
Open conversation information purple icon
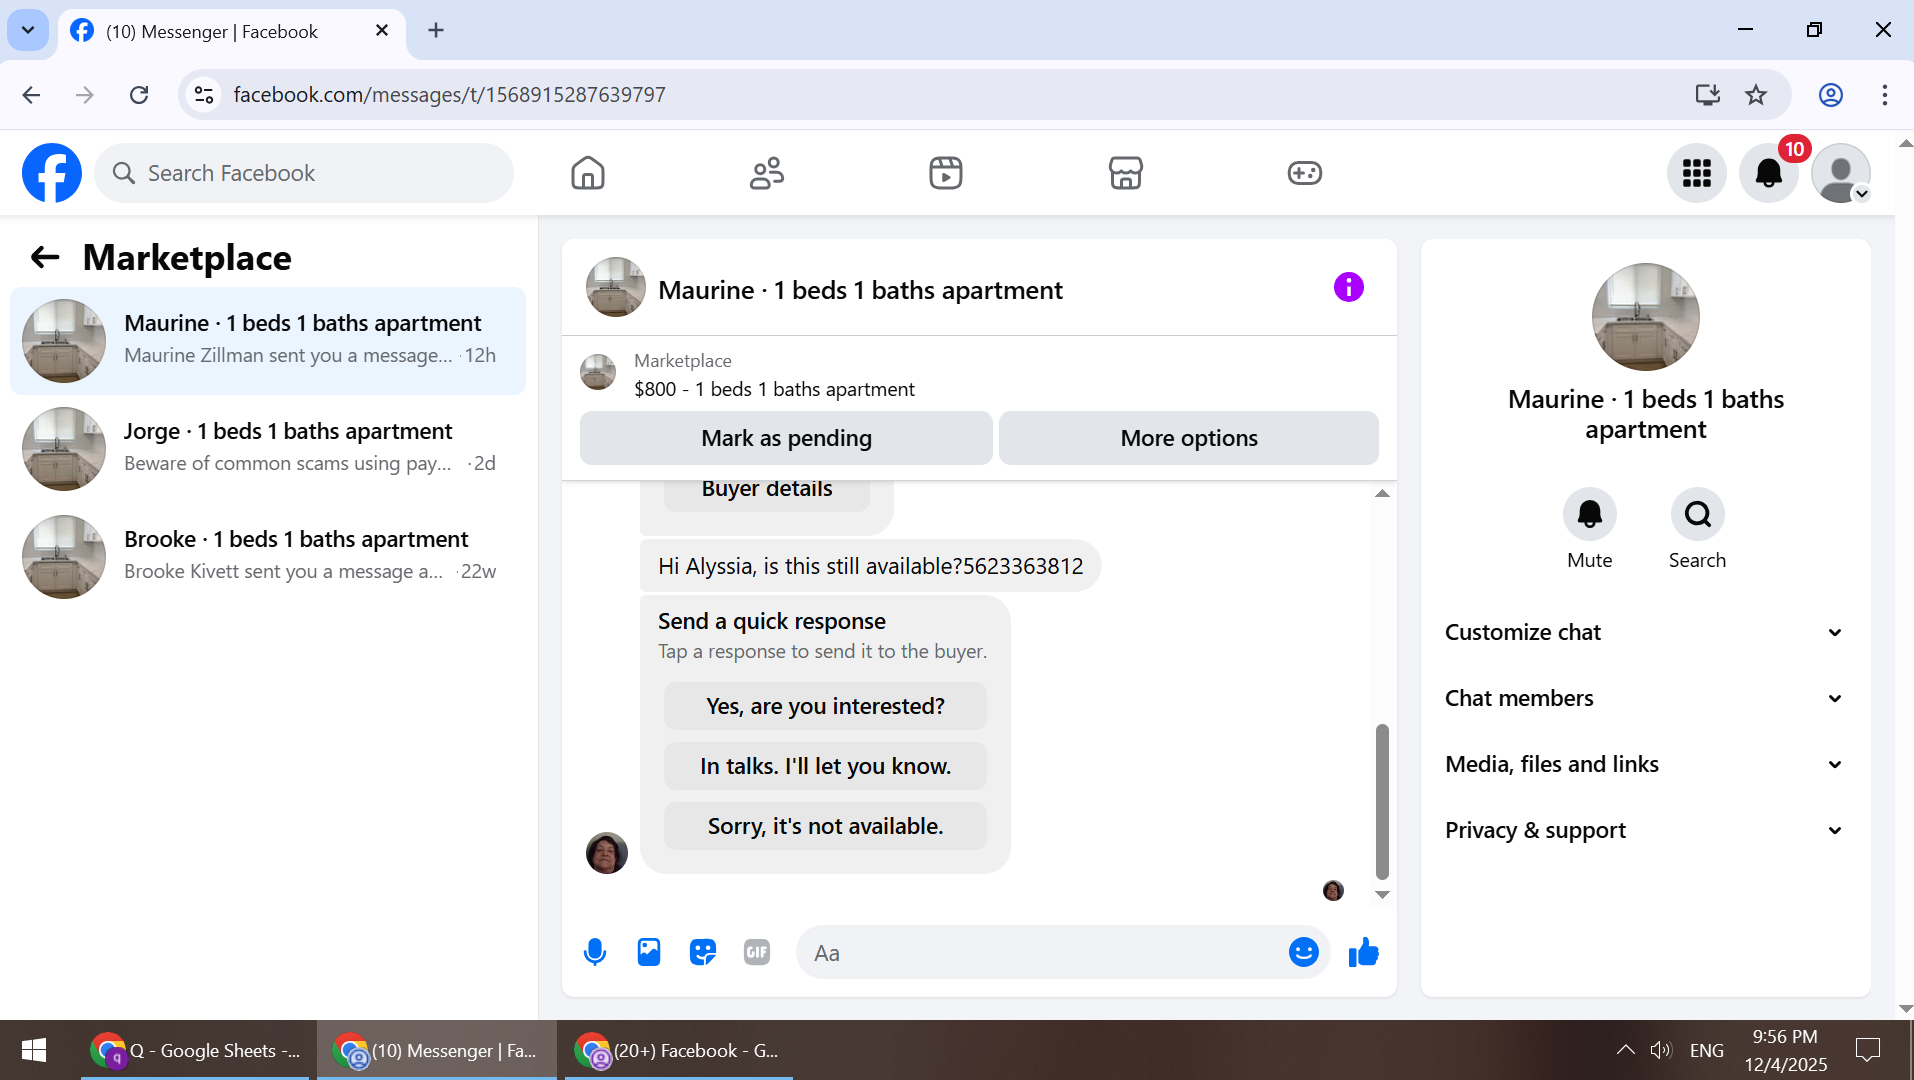(1349, 288)
